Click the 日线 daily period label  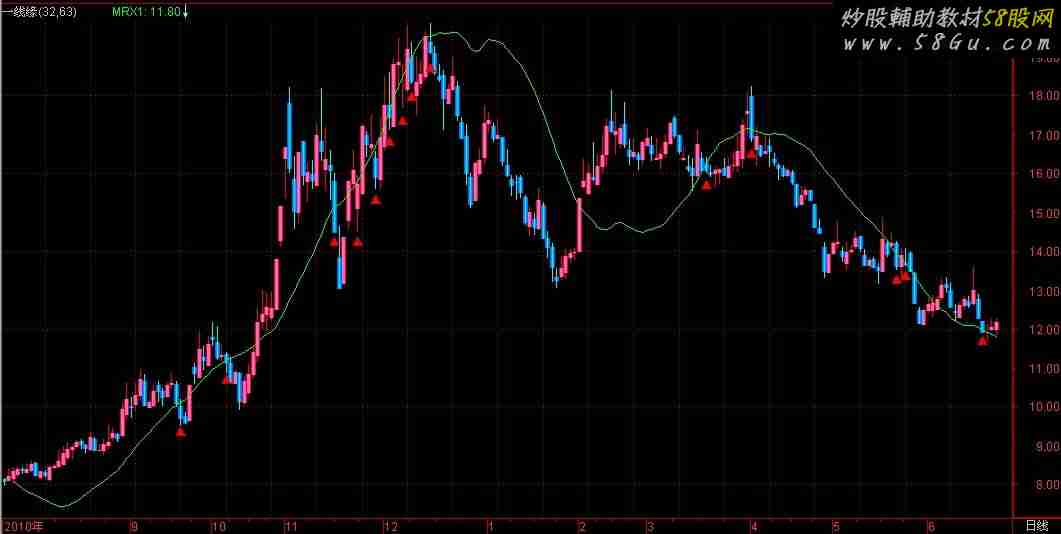pos(1036,526)
